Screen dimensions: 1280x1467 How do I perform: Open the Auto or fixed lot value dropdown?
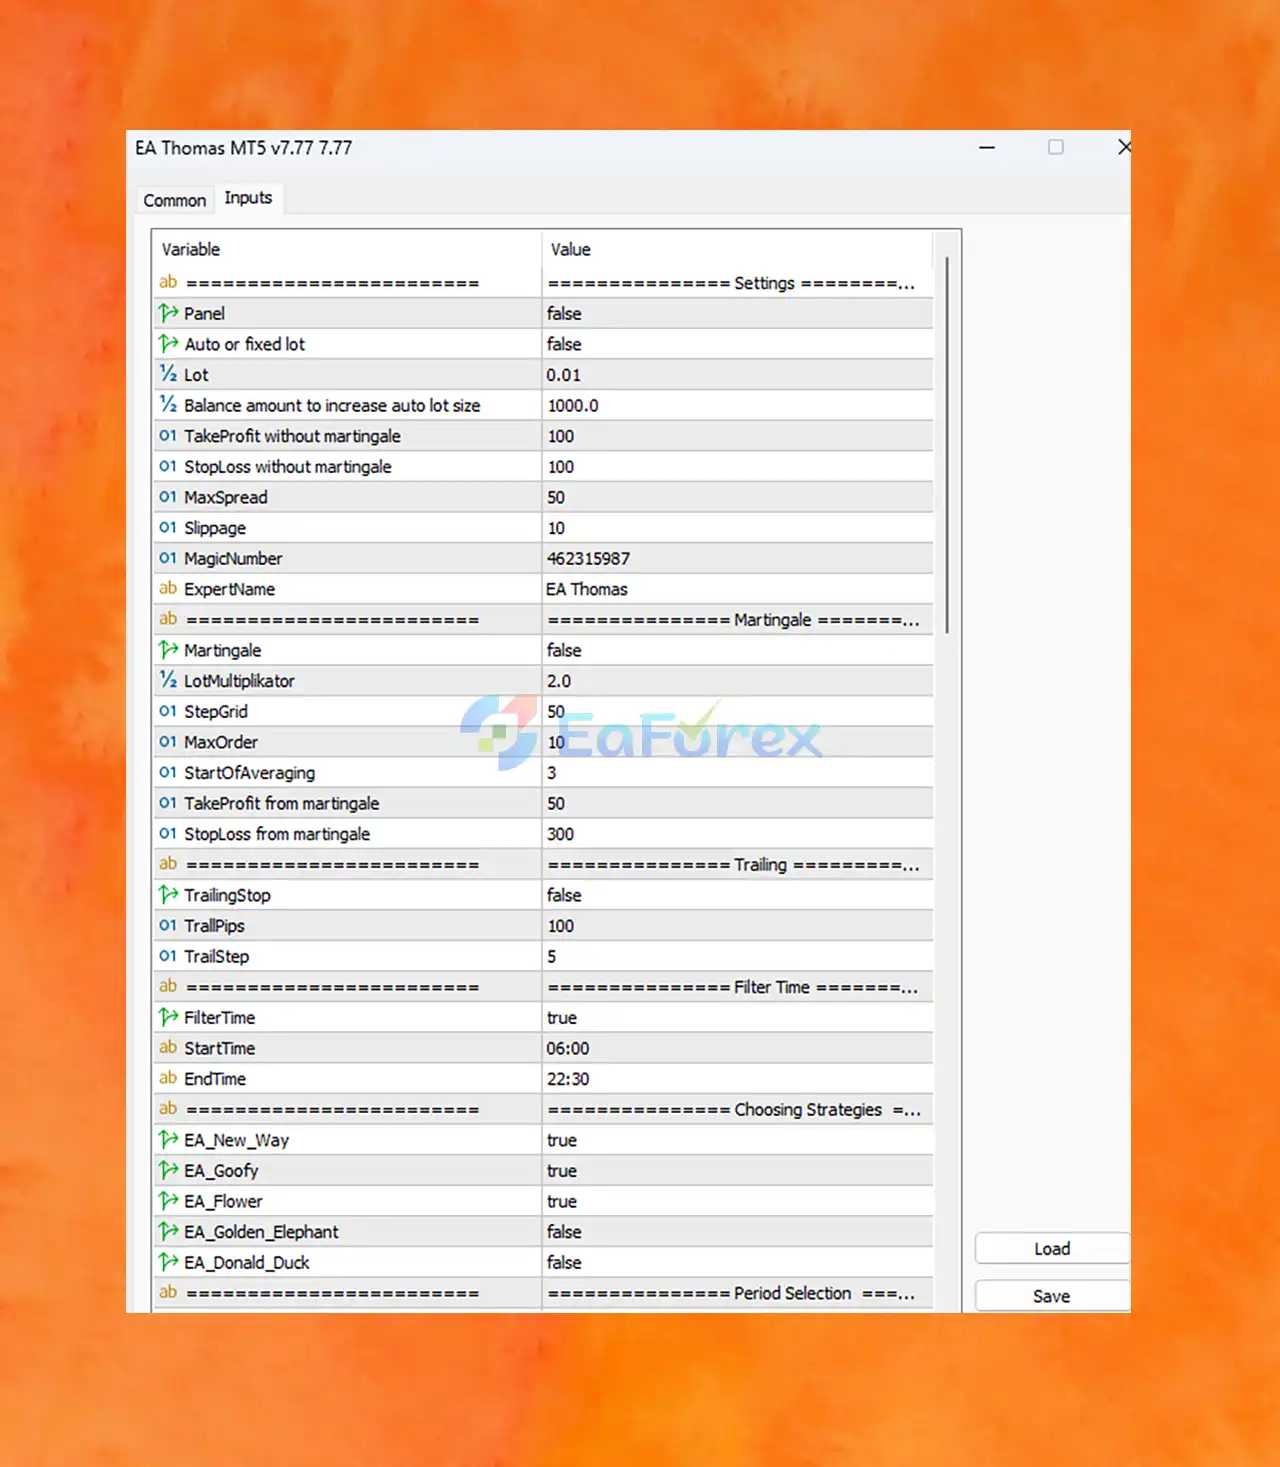click(x=738, y=344)
